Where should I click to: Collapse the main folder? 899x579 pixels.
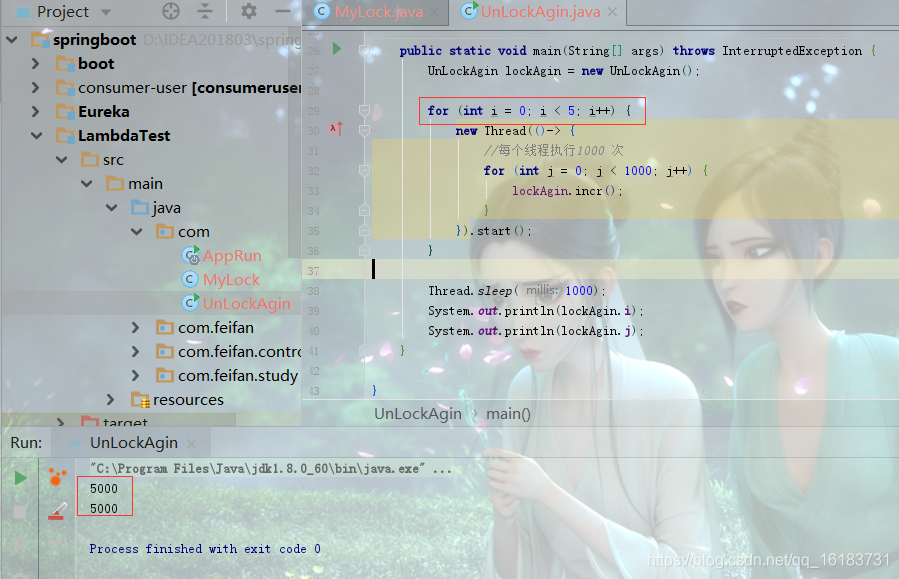point(87,184)
